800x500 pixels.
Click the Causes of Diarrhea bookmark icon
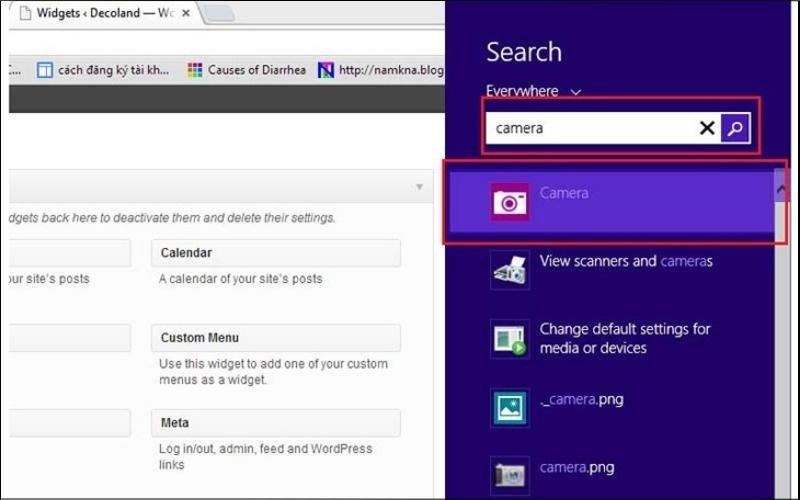(195, 70)
